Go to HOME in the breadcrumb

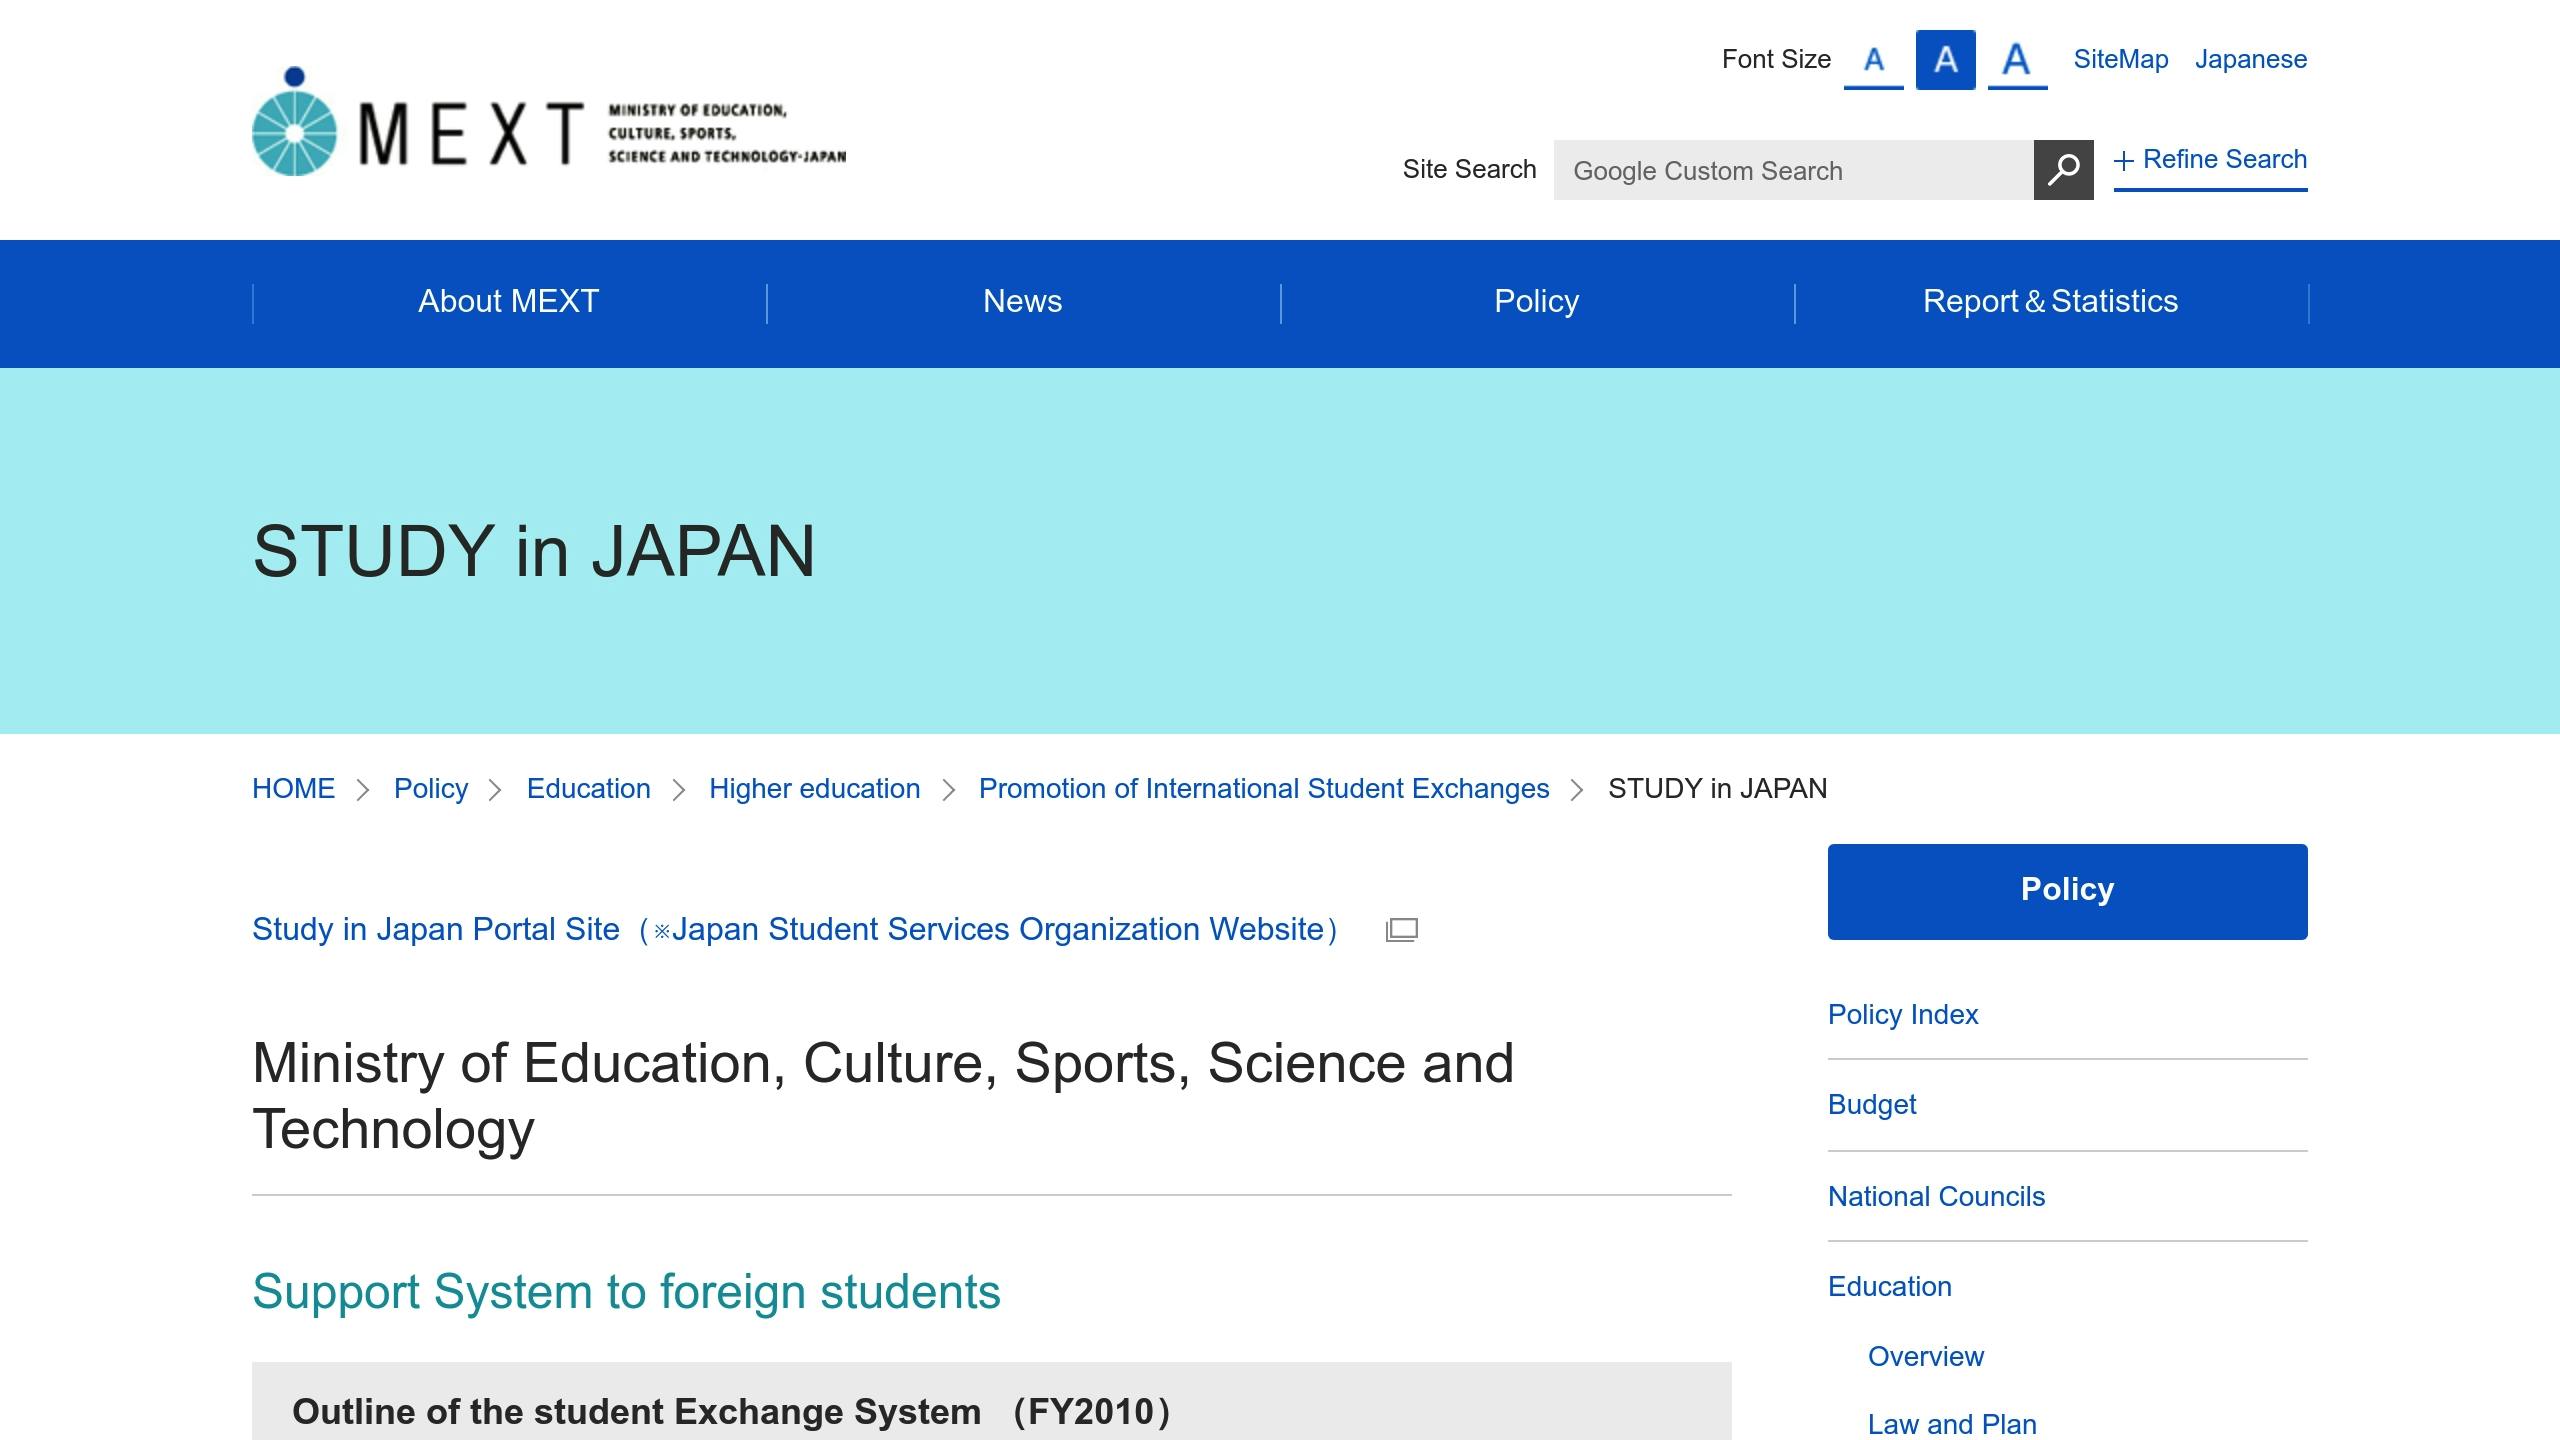point(293,788)
